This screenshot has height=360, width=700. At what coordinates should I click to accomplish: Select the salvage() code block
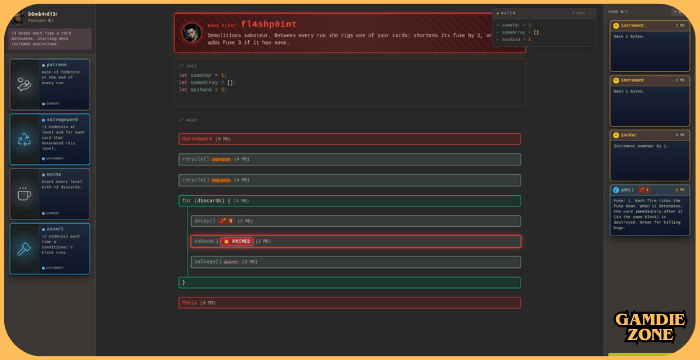click(x=356, y=262)
